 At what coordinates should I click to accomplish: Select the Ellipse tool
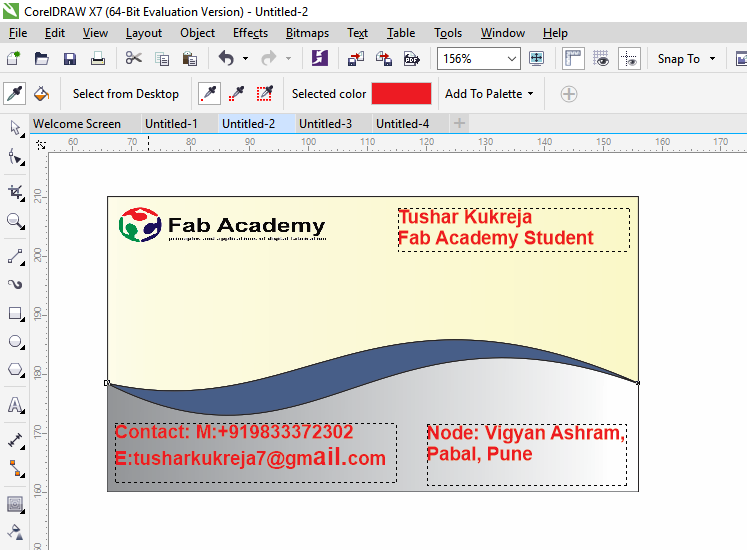(16, 342)
